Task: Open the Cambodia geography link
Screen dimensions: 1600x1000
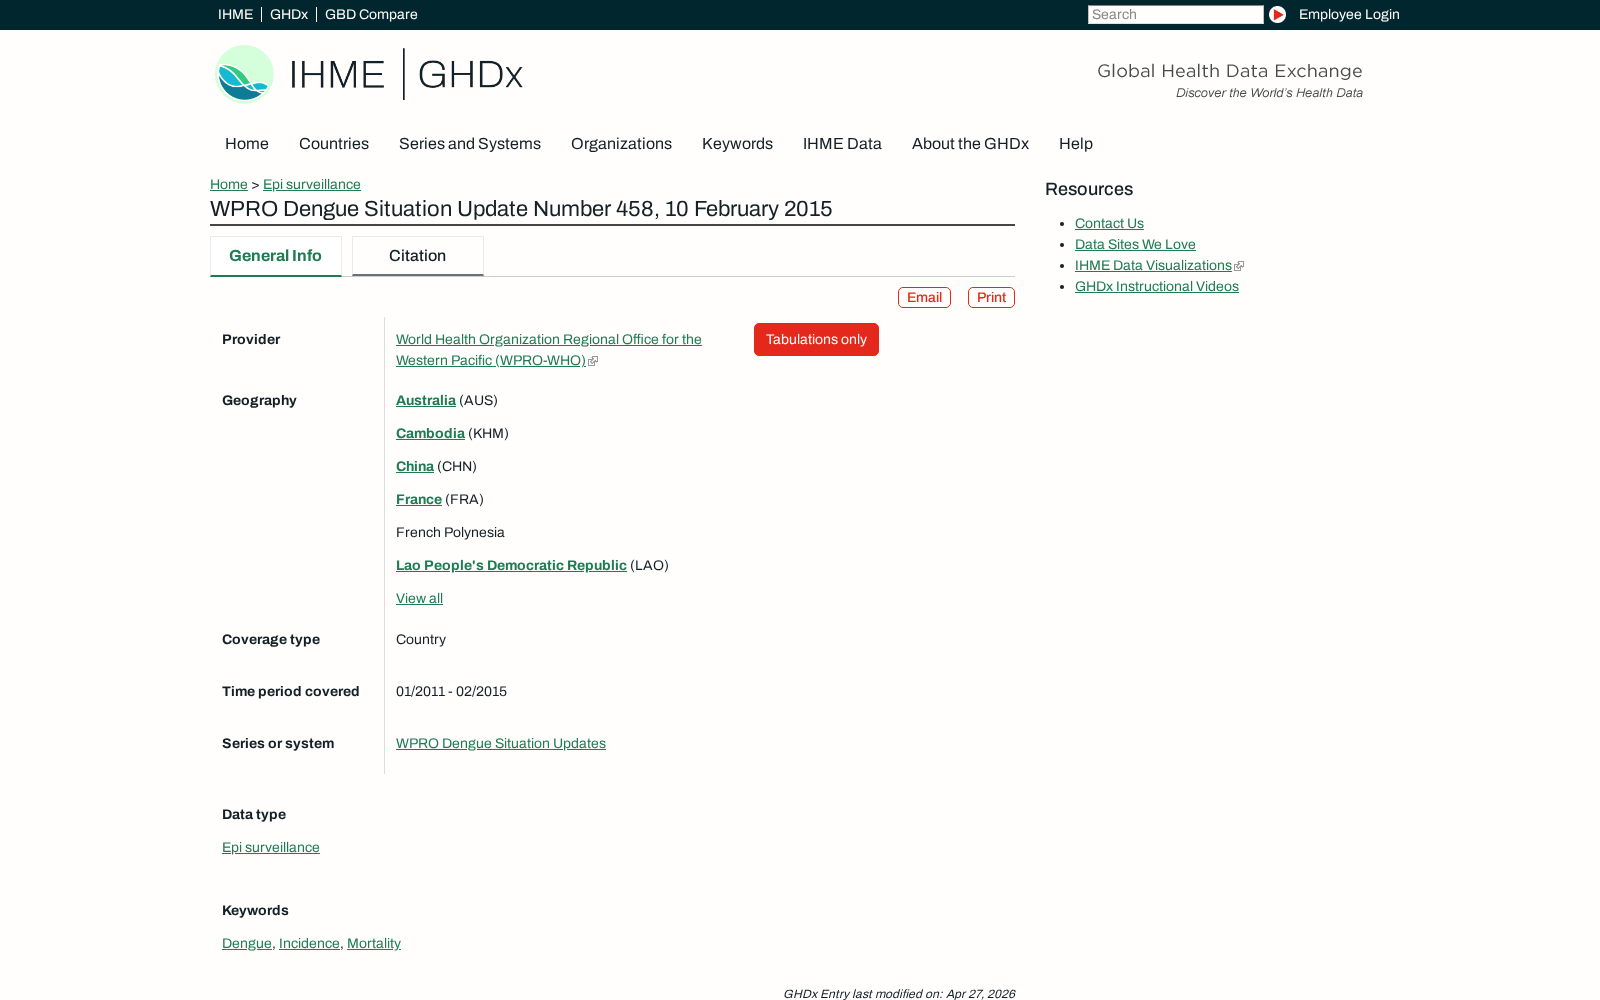Action: 430,433
